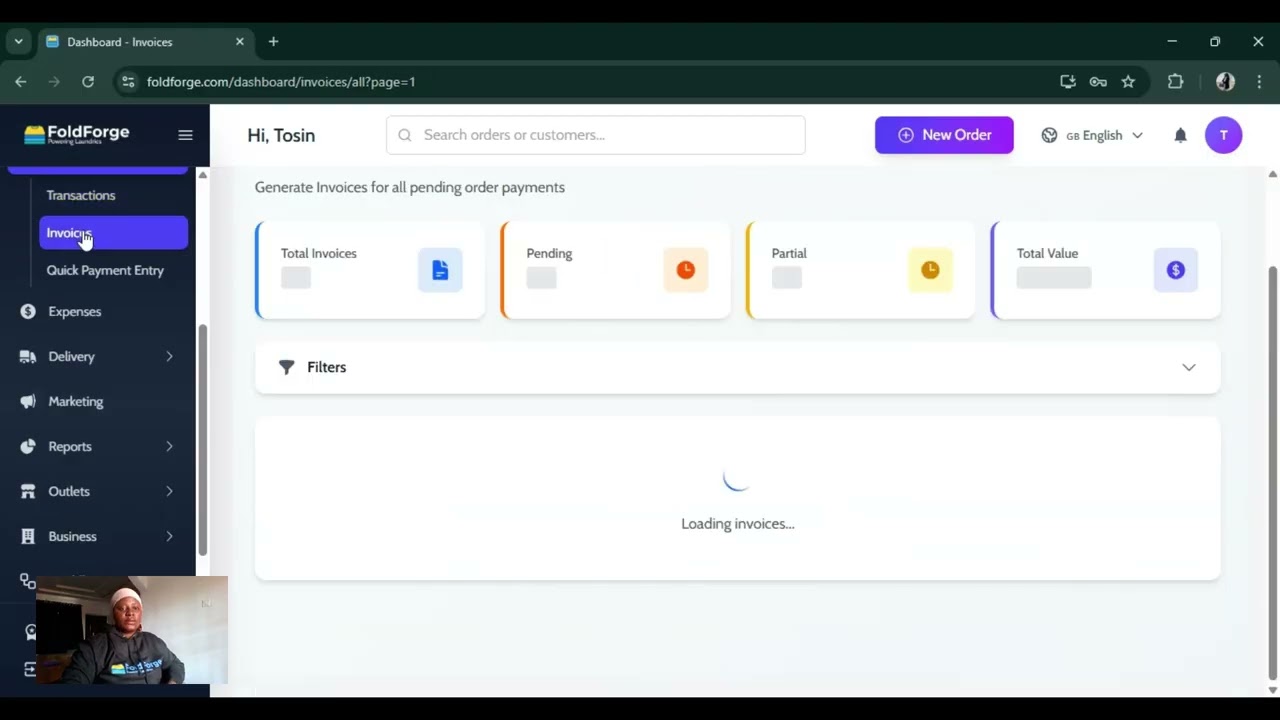Click the Delivery truck icon in sidebar
1280x720 pixels.
[x=28, y=356]
